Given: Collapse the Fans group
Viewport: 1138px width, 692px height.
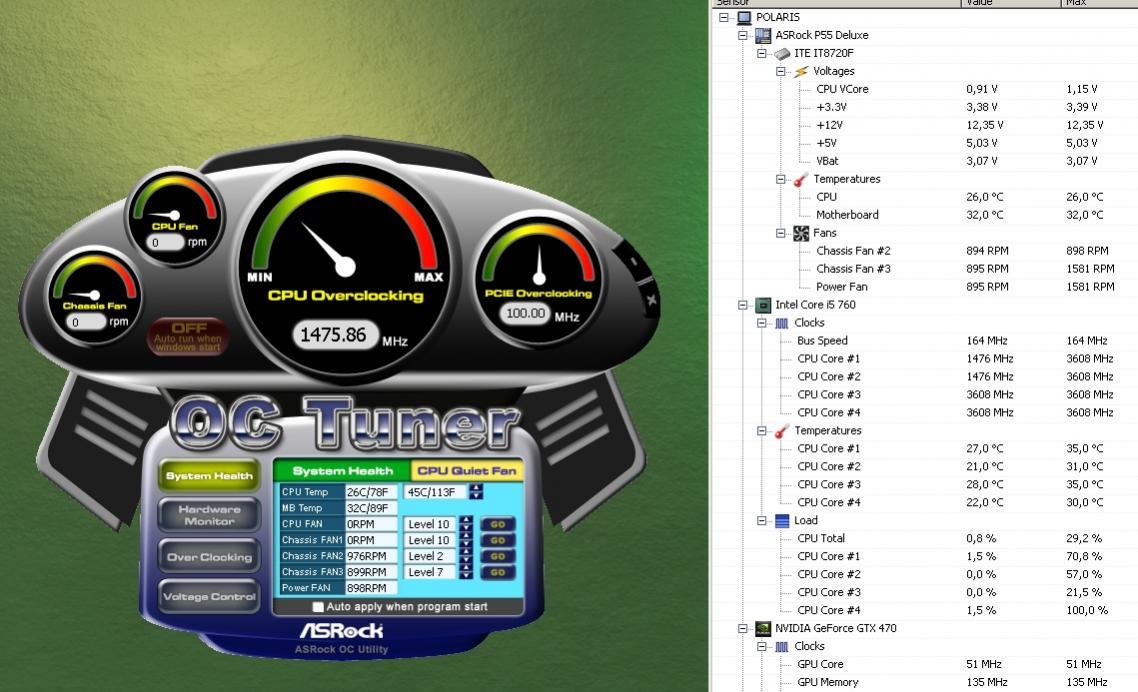Looking at the screenshot, I should (780, 233).
